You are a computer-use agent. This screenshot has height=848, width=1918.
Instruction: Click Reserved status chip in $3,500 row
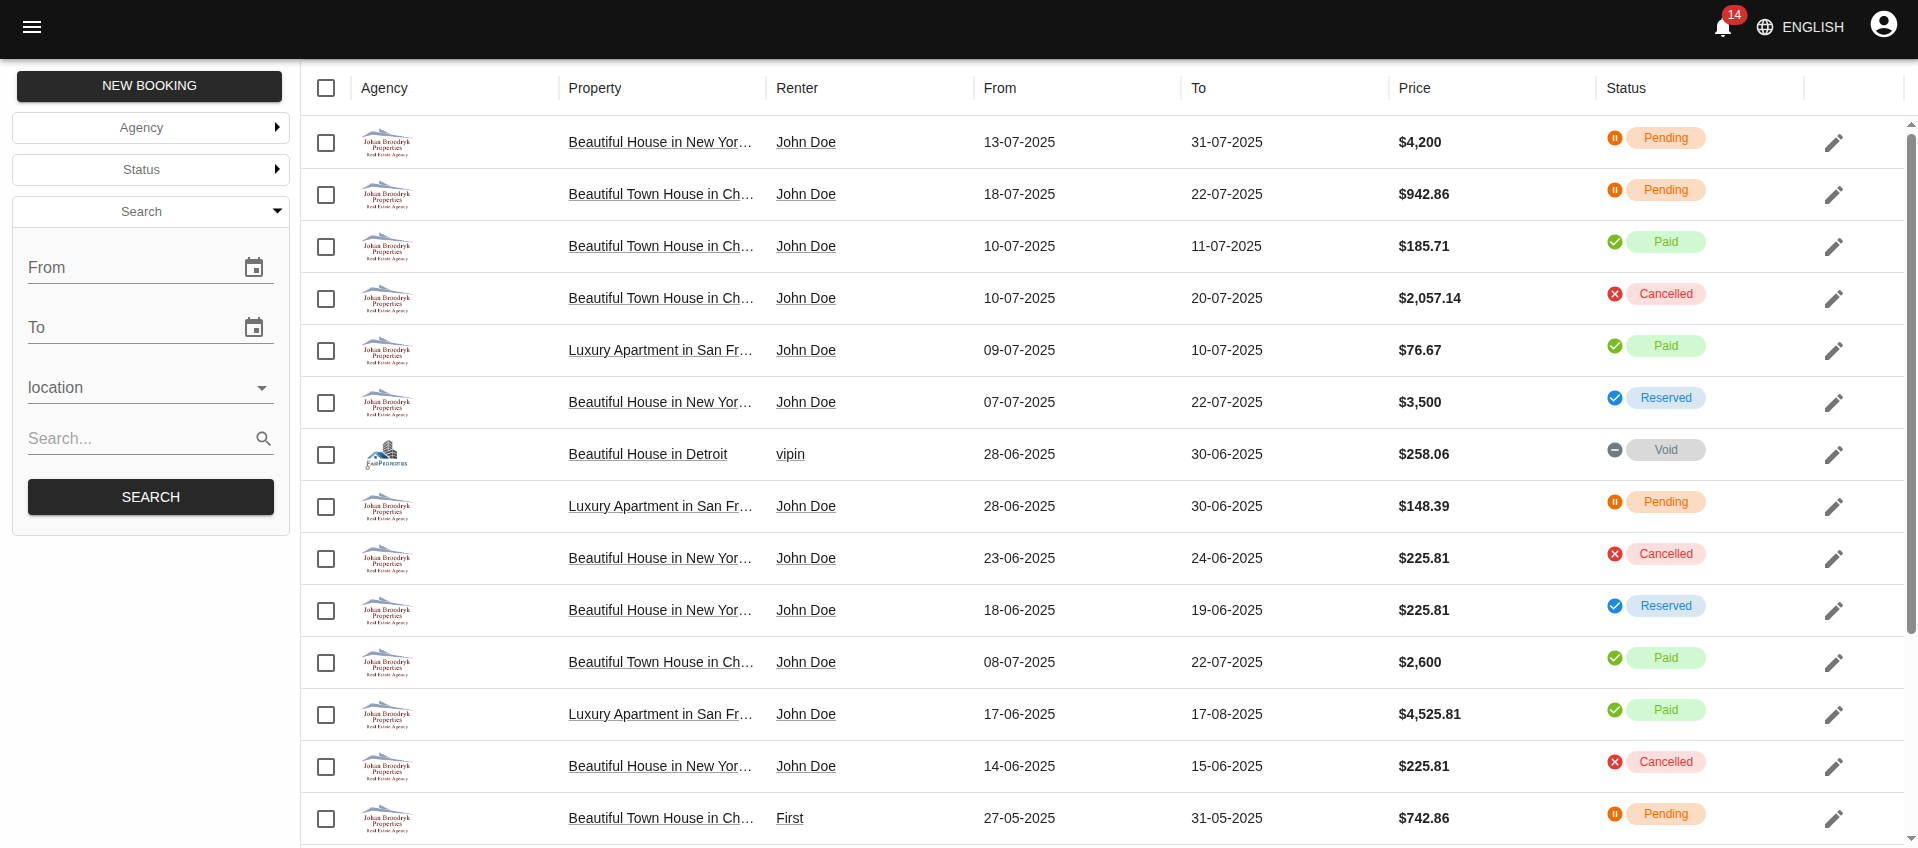tap(1666, 398)
